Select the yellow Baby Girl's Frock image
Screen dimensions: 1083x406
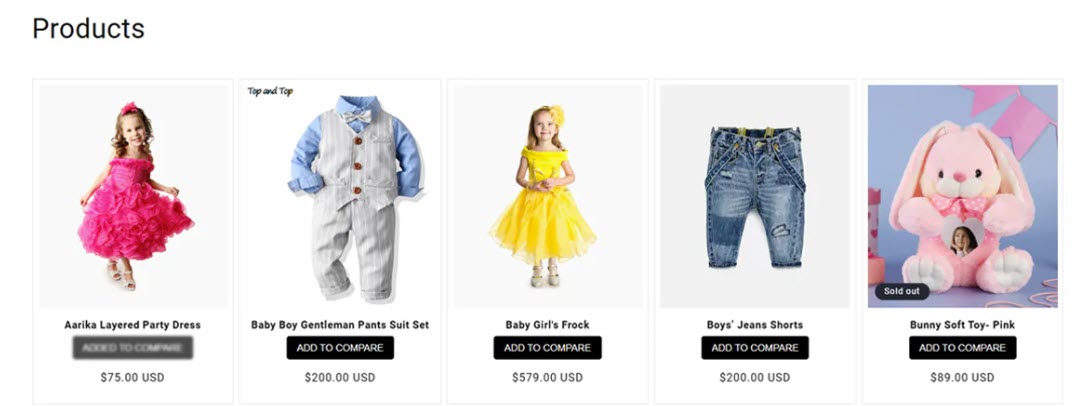[x=547, y=196]
